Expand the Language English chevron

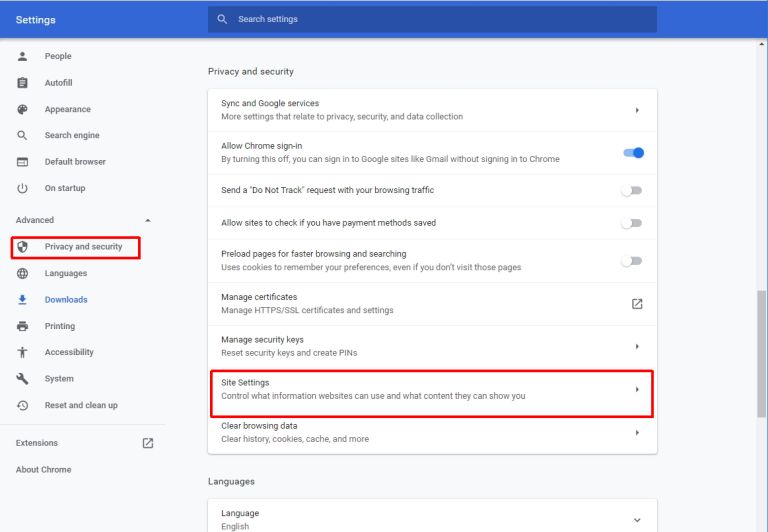point(637,520)
